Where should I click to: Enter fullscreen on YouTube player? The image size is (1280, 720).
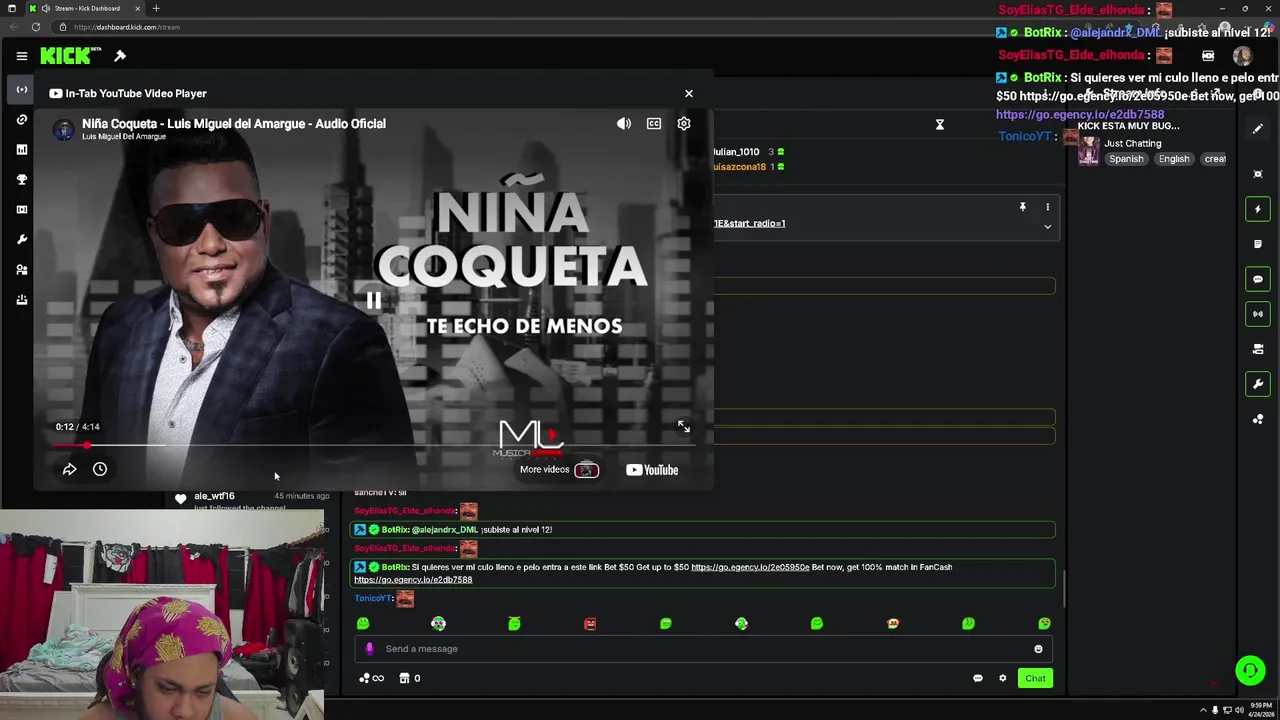click(684, 427)
